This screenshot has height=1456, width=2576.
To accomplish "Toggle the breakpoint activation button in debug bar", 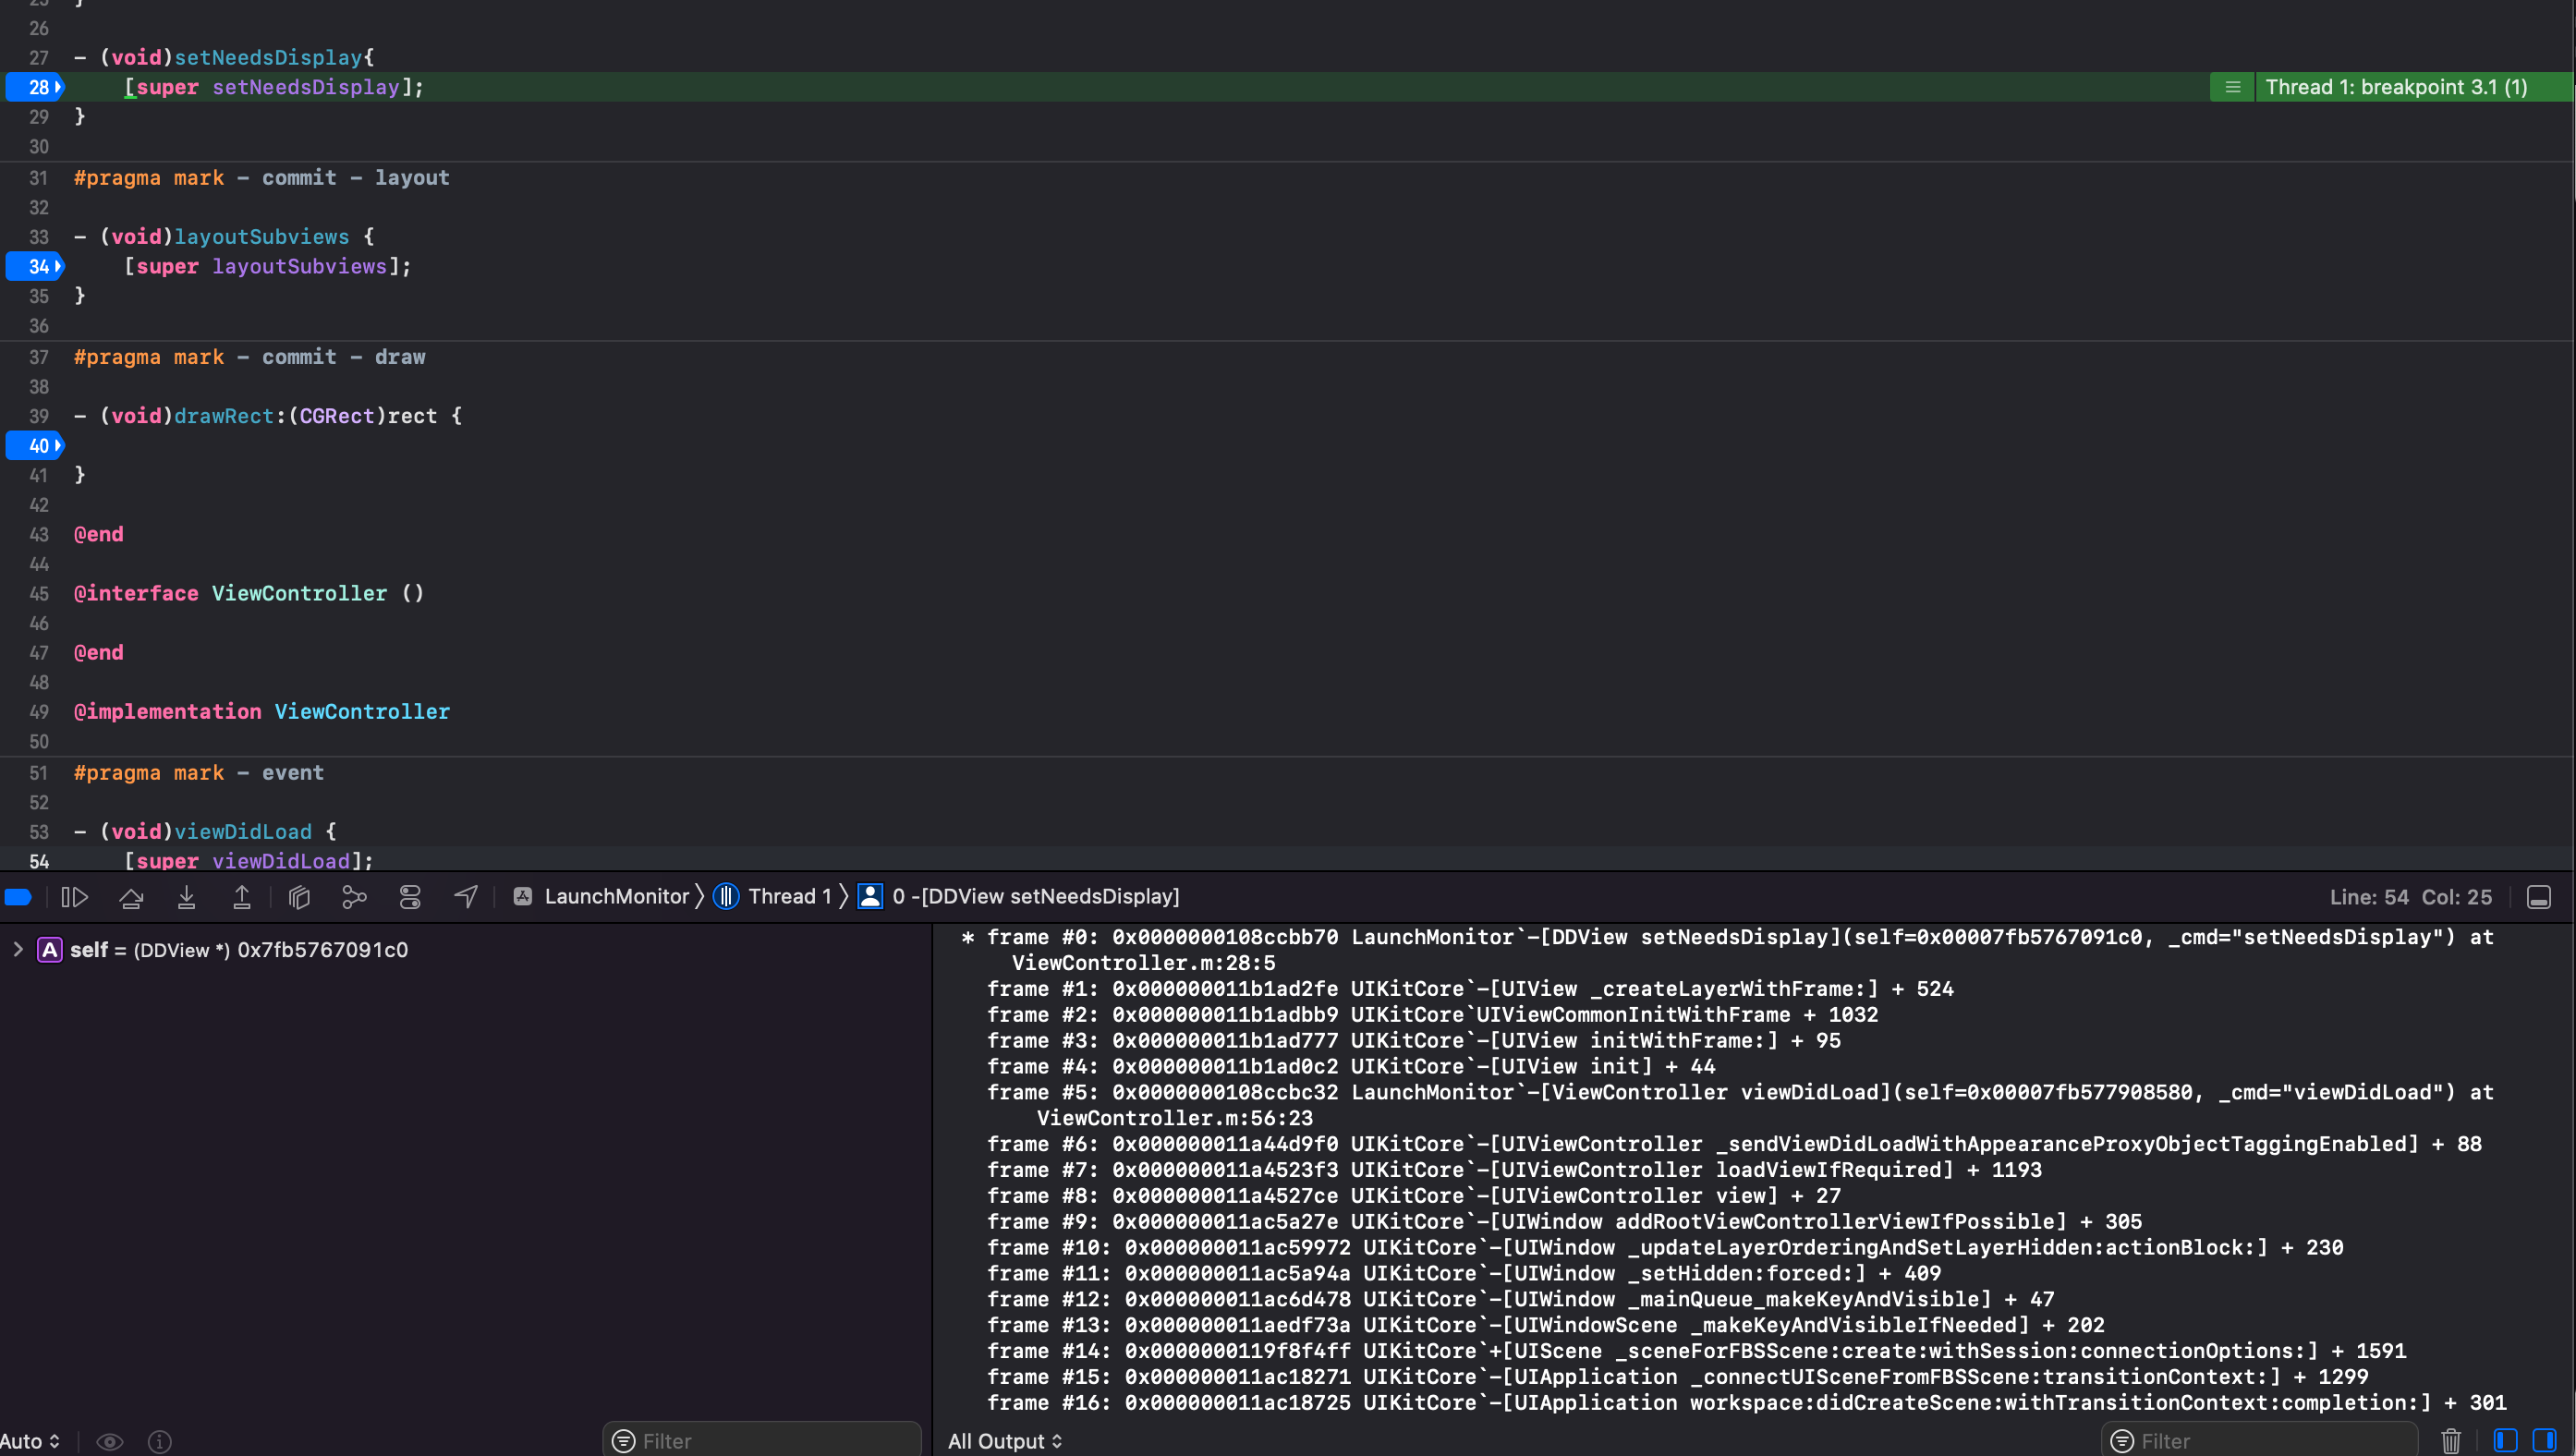I will pyautogui.click(x=18, y=897).
